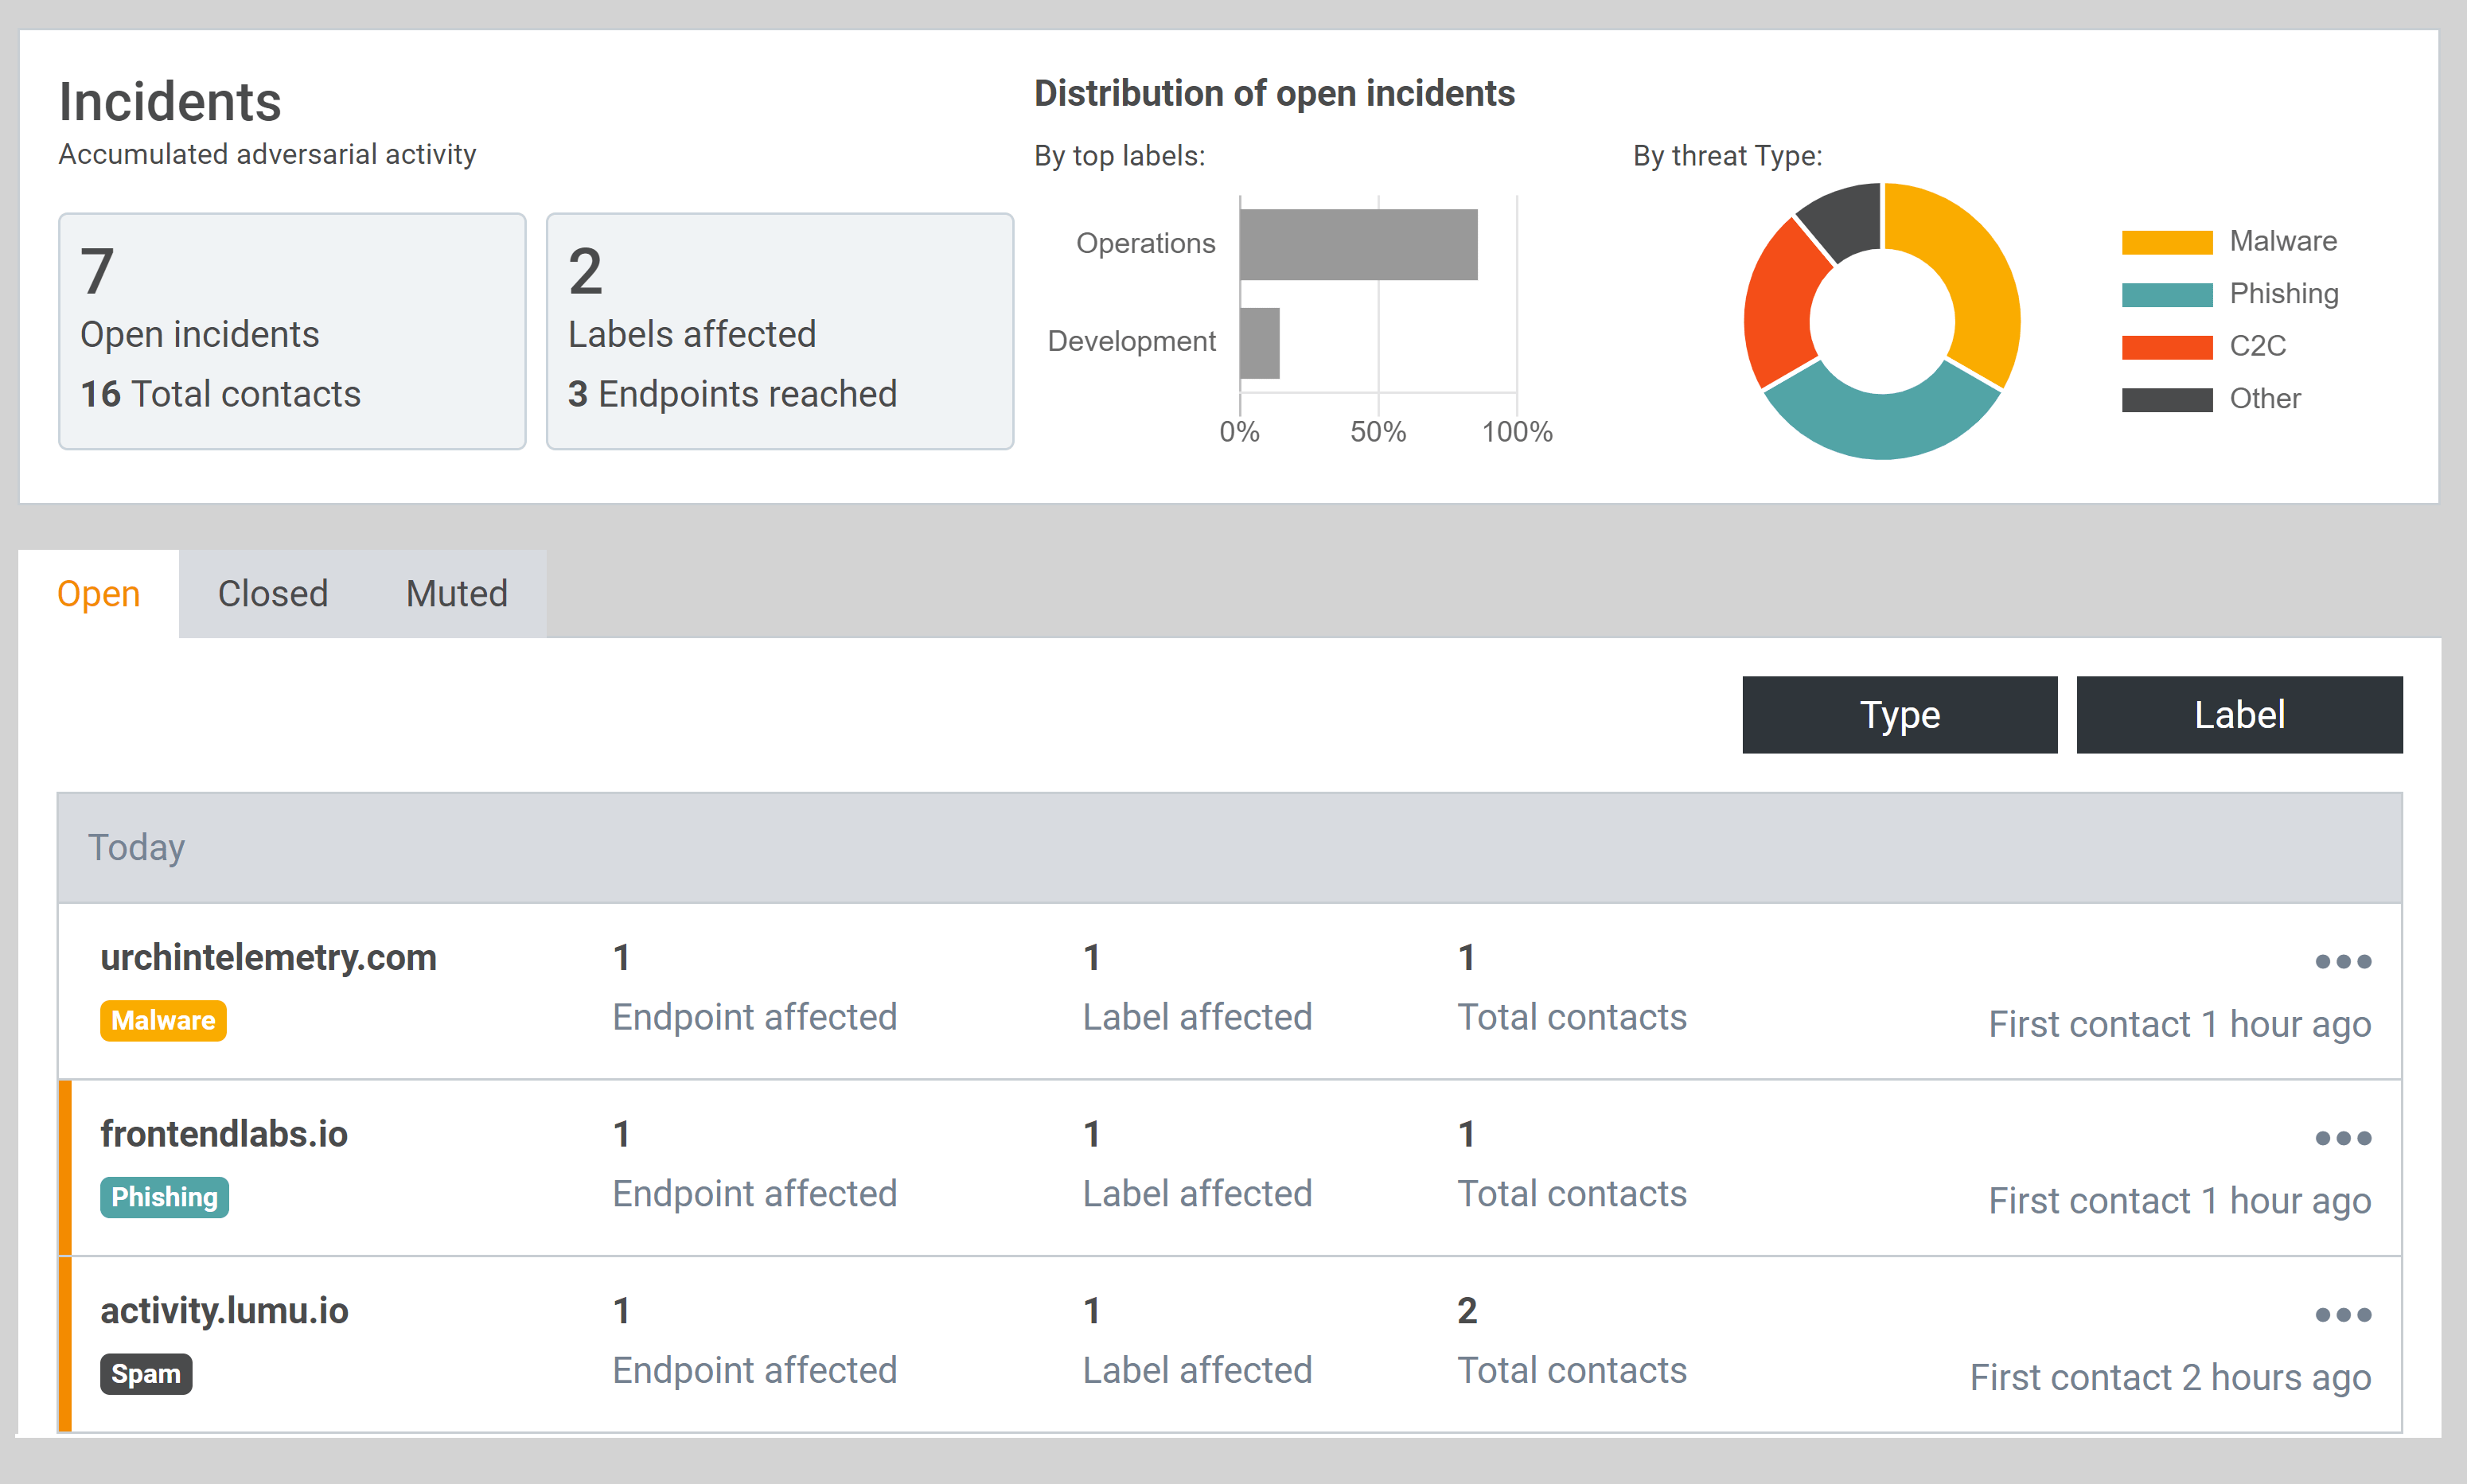Toggle Malware in the chart legend
This screenshot has width=2467, height=1484.
click(x=2282, y=241)
